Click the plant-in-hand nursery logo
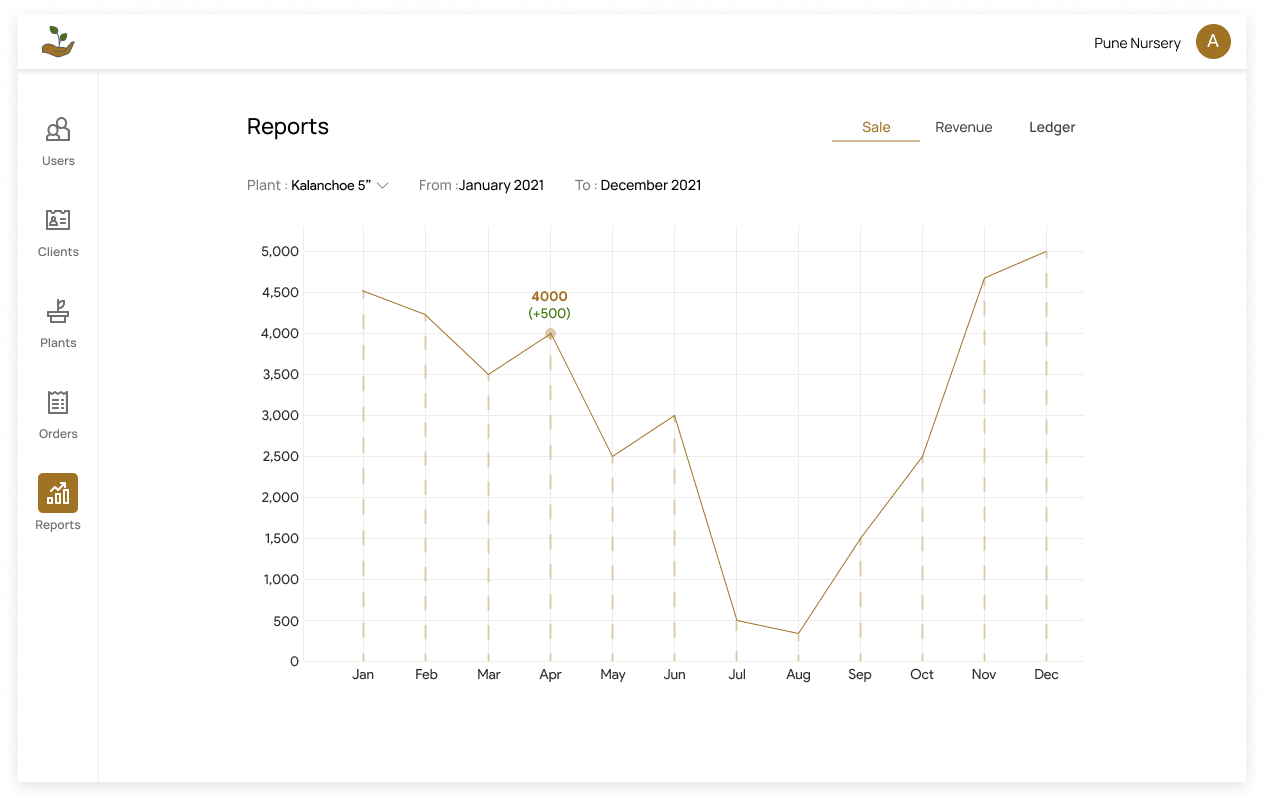 (58, 42)
